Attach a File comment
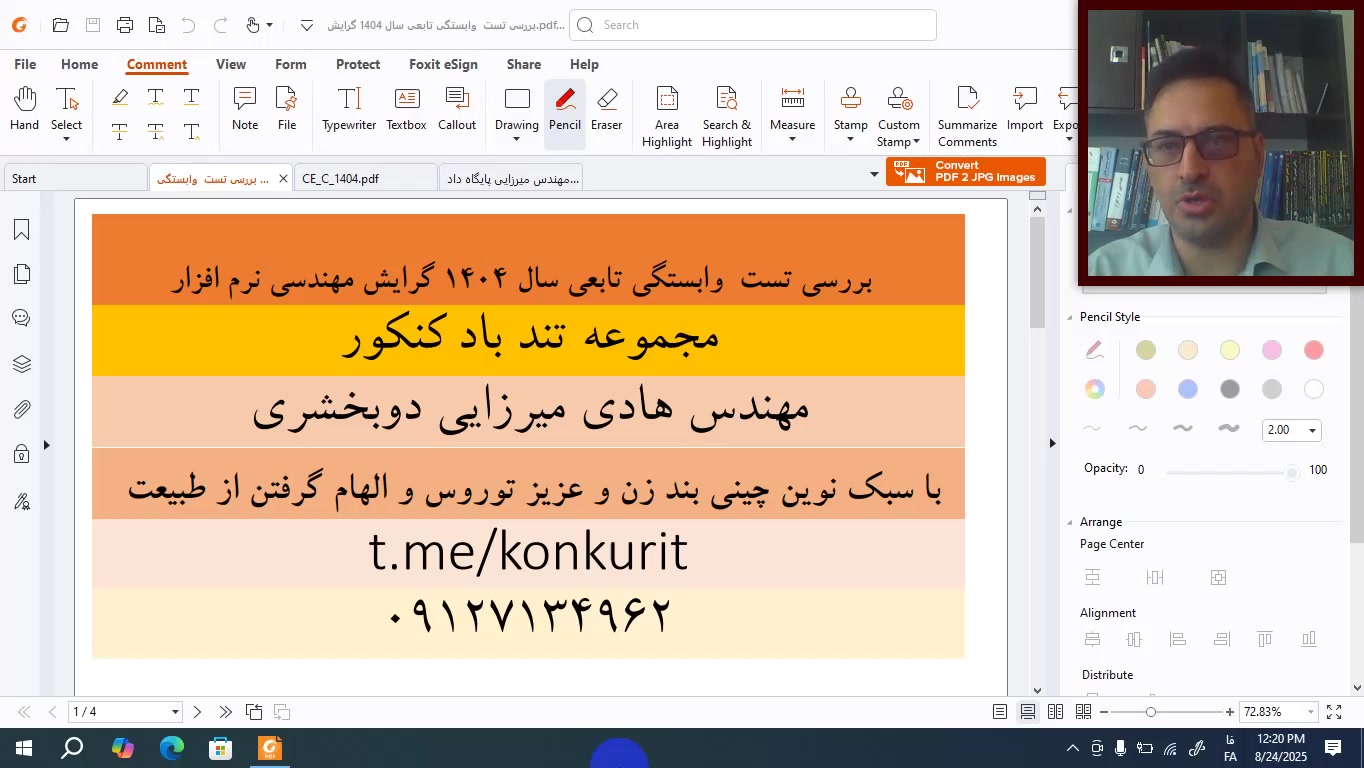This screenshot has width=1364, height=768. coord(287,109)
